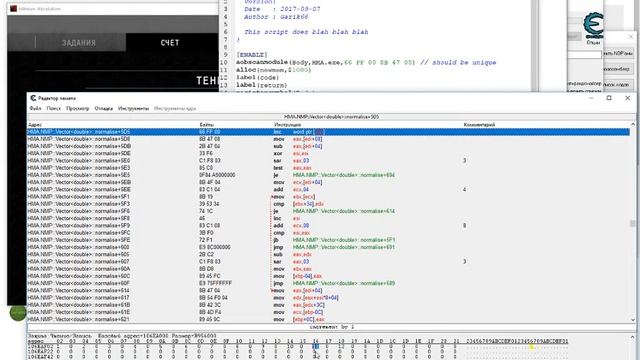Click script line 'label(return)'
The height and width of the screenshot is (360, 640).
pos(261,85)
